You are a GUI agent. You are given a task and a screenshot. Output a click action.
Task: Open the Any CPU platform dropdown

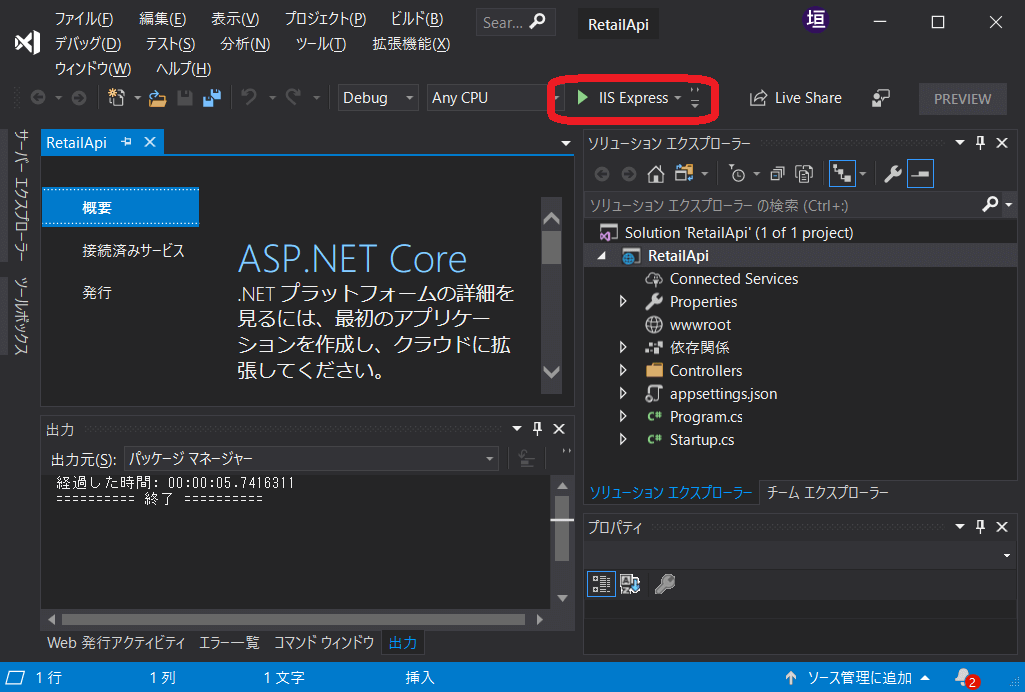(495, 98)
